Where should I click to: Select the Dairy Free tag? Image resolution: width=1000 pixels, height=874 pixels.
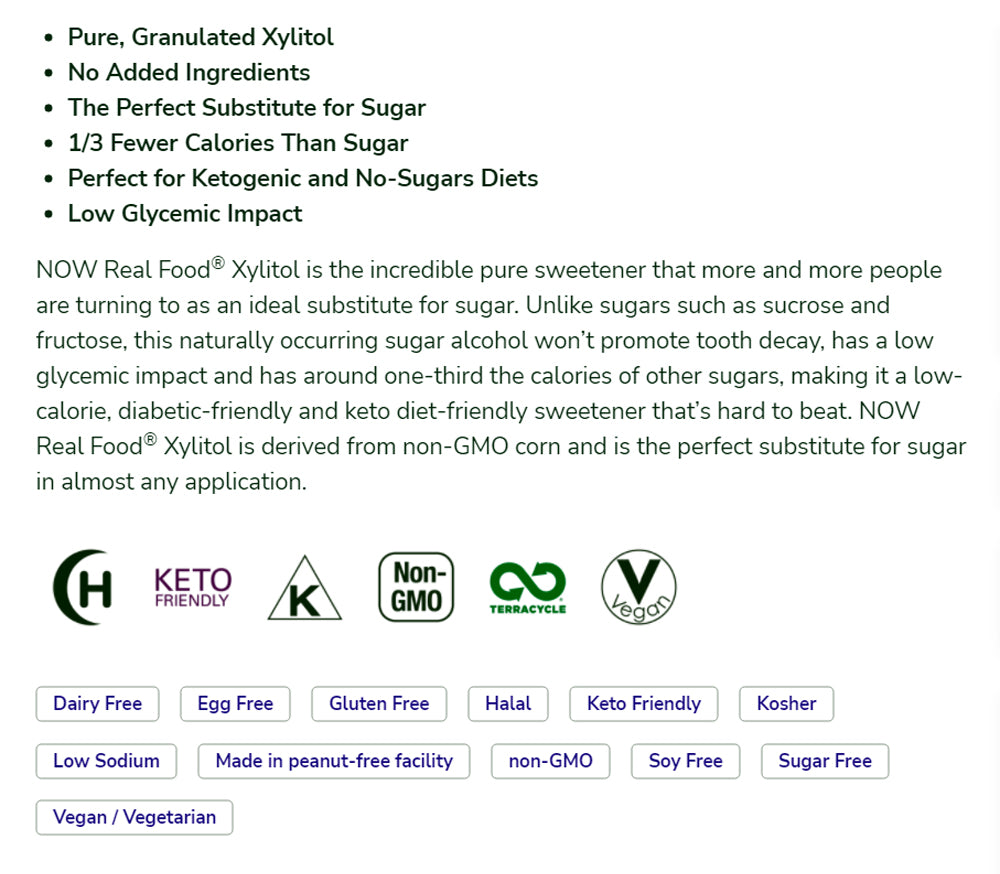click(97, 703)
